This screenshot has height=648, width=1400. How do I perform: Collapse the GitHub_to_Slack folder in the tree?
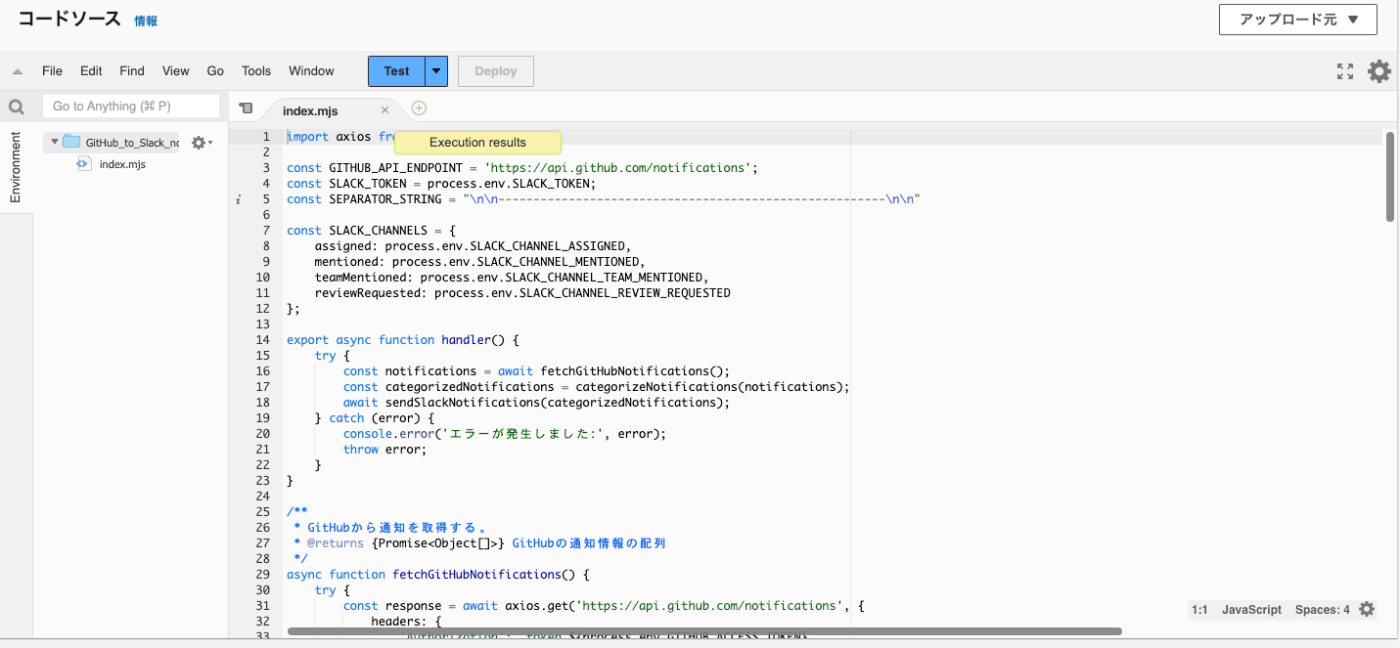tap(55, 141)
